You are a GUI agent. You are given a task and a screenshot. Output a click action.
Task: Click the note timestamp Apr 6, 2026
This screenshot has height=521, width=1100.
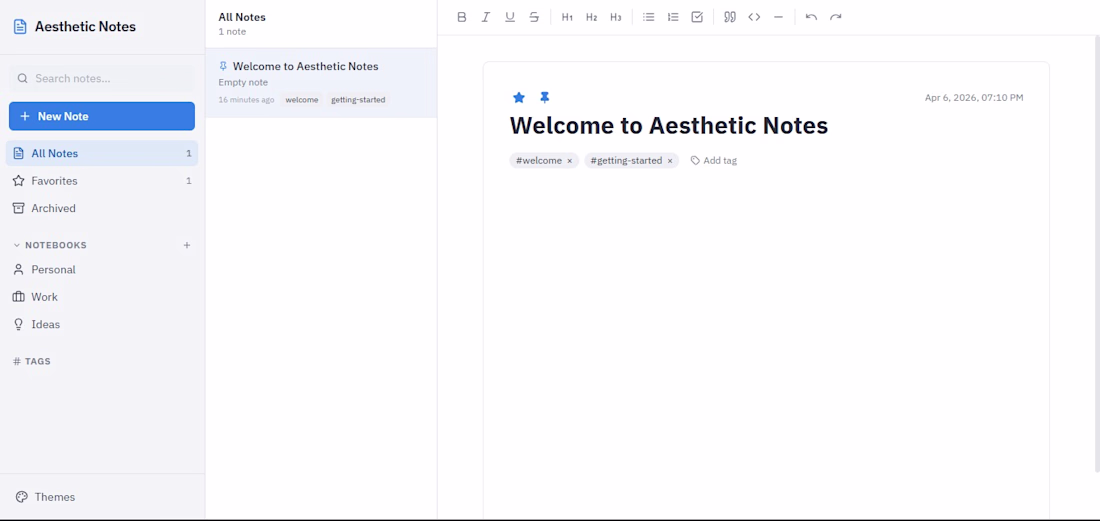pos(974,97)
